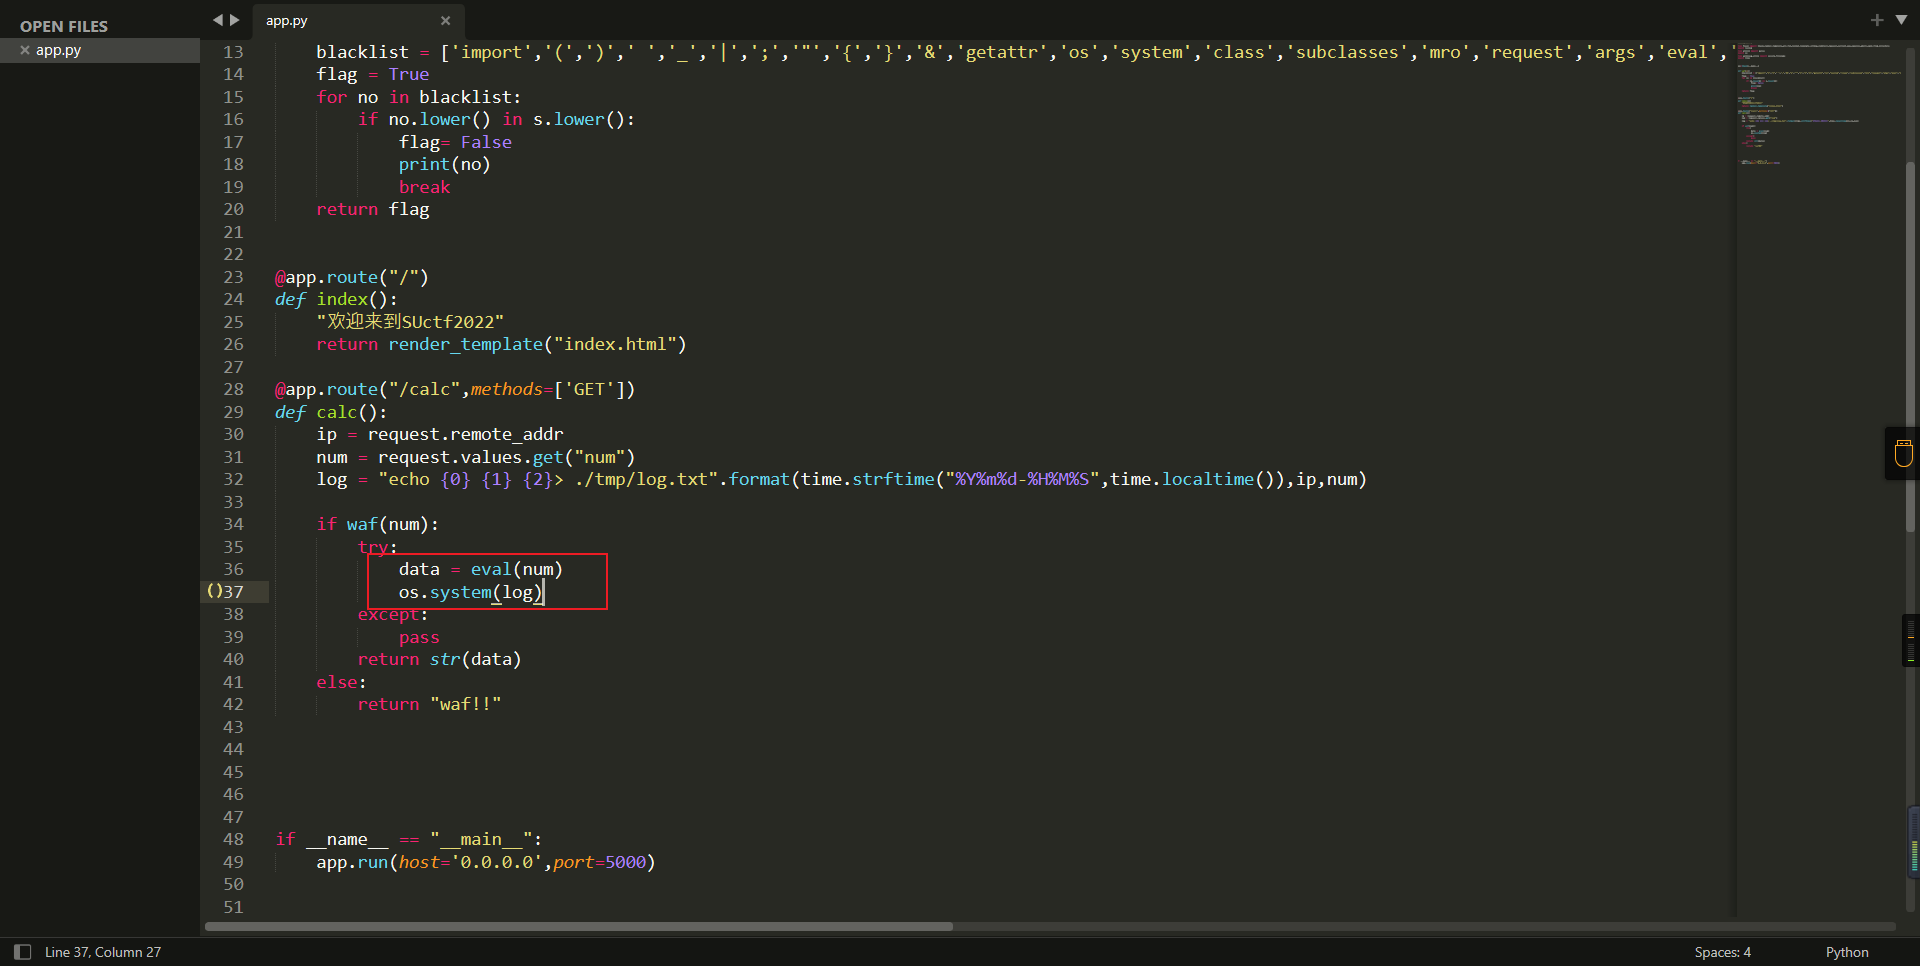Click on 'data = eval(num)' code line
The height and width of the screenshot is (966, 1920).
point(480,569)
